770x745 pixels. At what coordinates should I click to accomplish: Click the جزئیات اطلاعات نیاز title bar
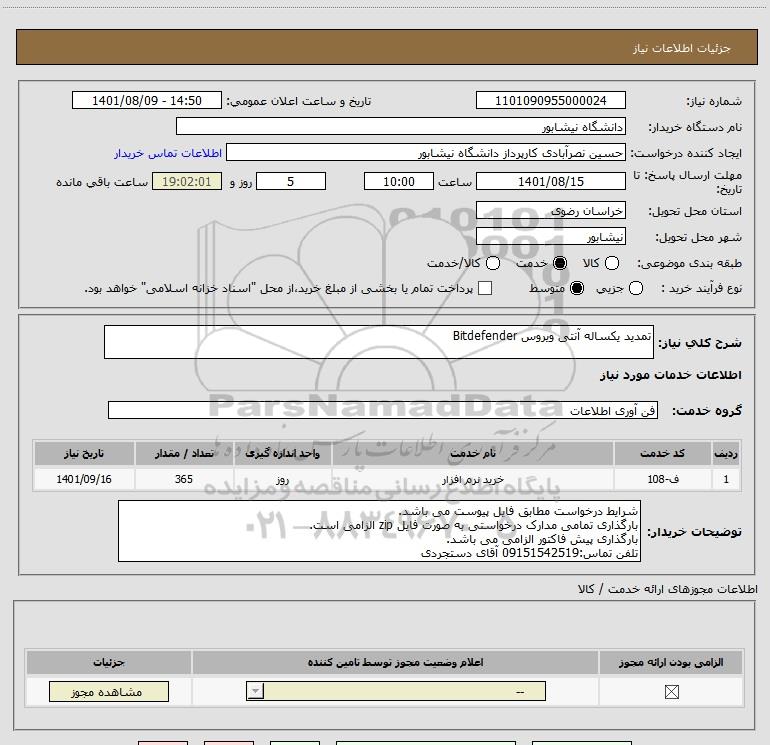(387, 47)
